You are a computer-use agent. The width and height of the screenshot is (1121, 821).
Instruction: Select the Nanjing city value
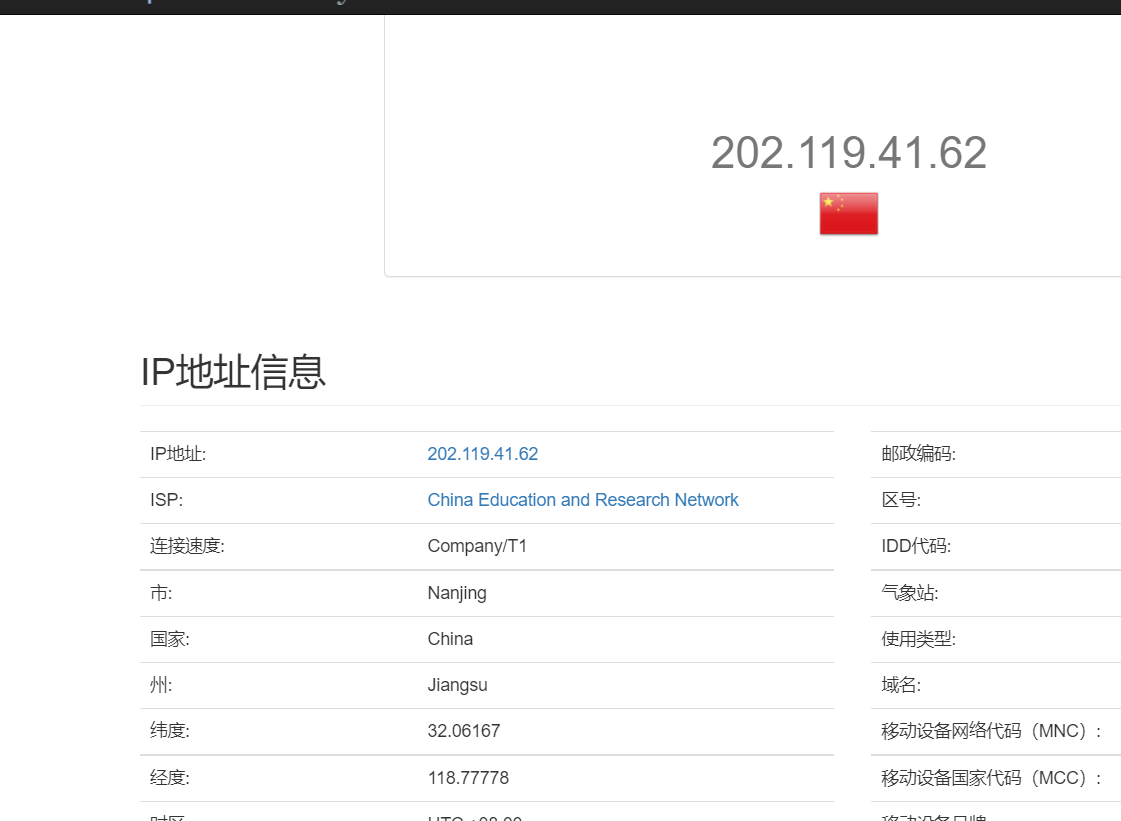456,593
